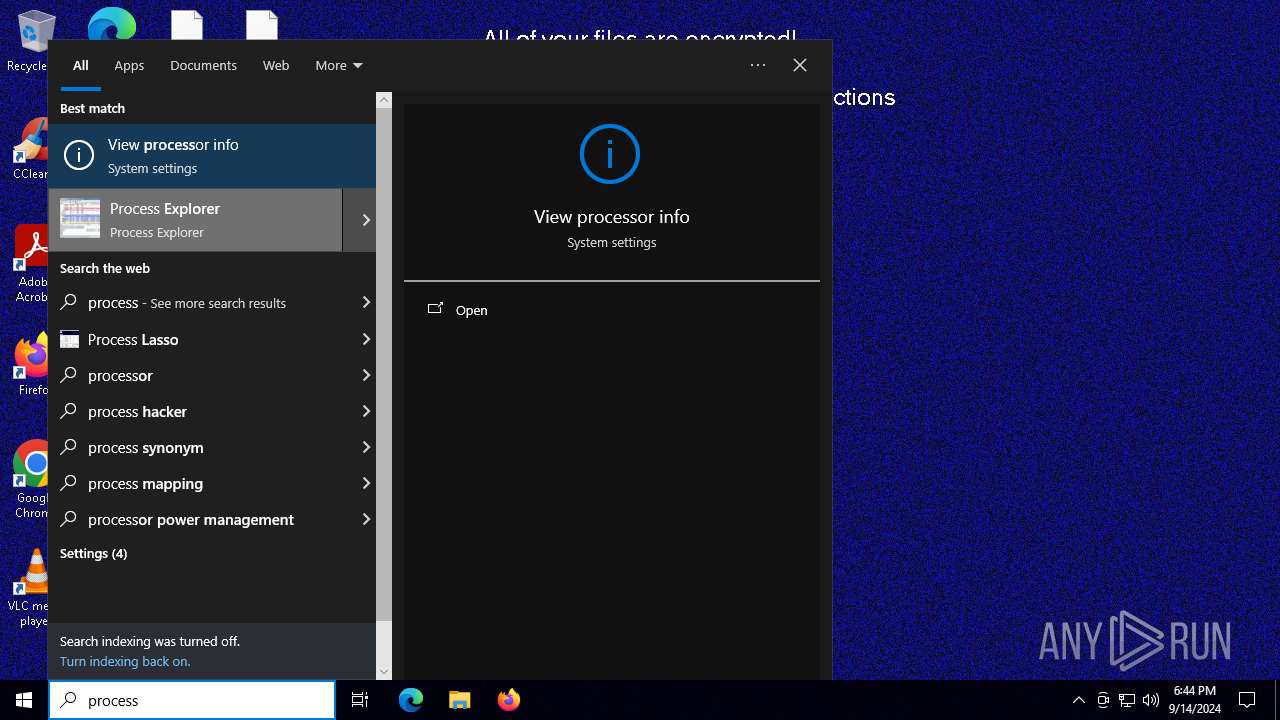
Task: Choose the process synonym web suggestion
Action: pos(212,447)
